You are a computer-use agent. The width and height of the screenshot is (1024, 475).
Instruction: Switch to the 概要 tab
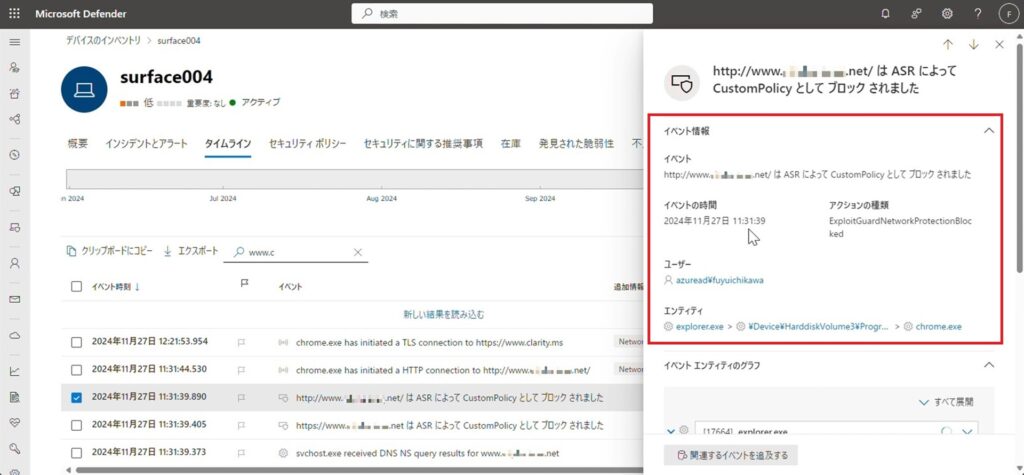(x=77, y=144)
